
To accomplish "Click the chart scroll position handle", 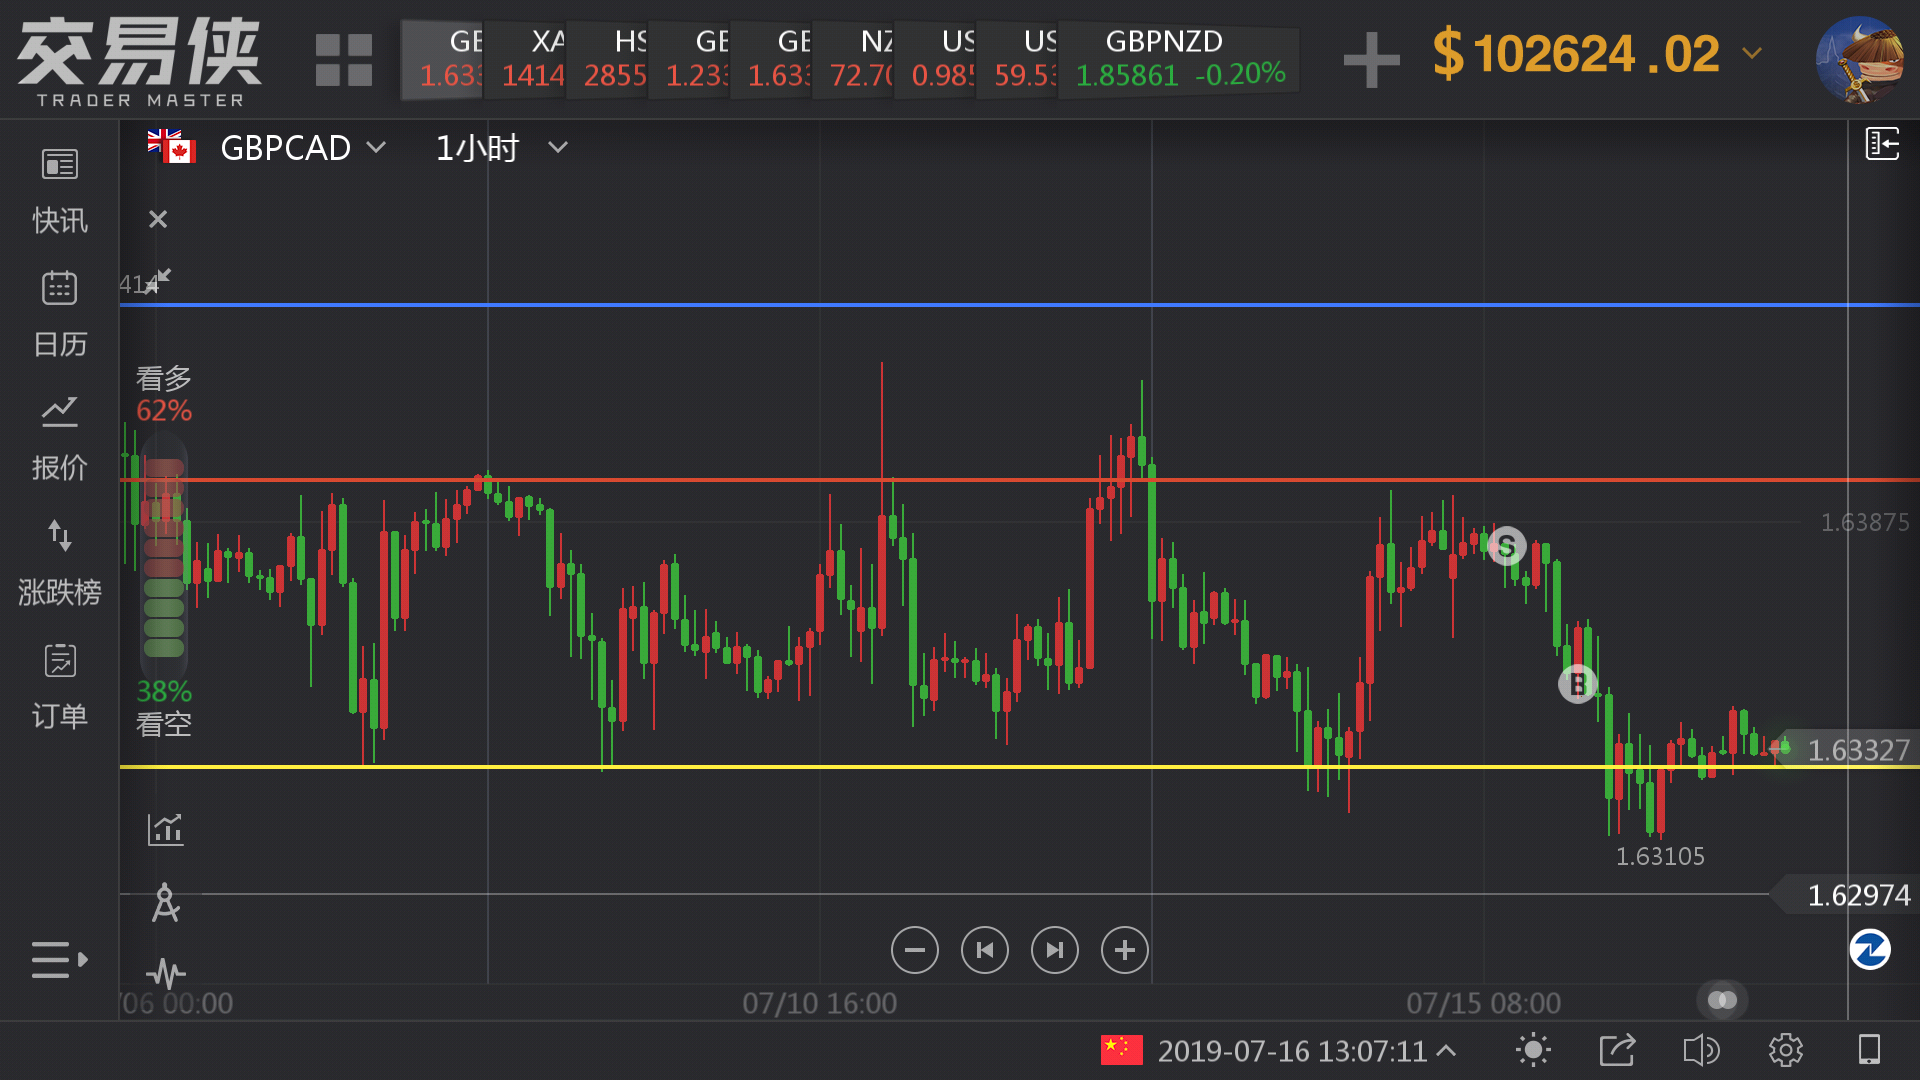I will tap(1722, 1000).
